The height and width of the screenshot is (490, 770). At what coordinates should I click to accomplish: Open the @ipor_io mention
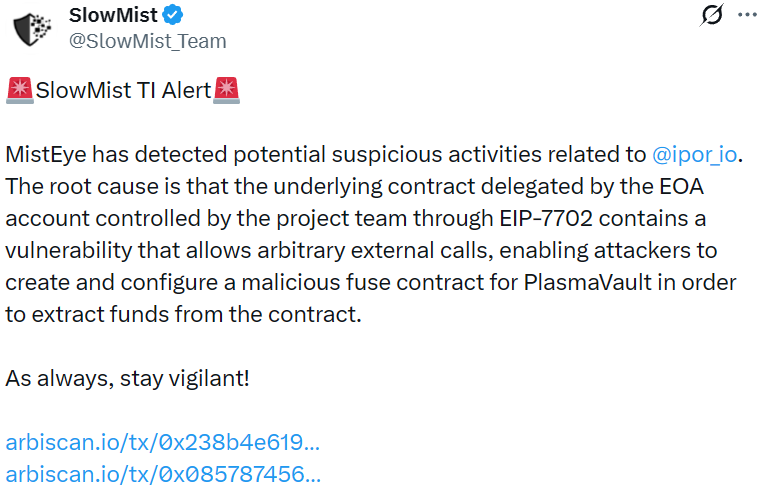click(x=697, y=155)
